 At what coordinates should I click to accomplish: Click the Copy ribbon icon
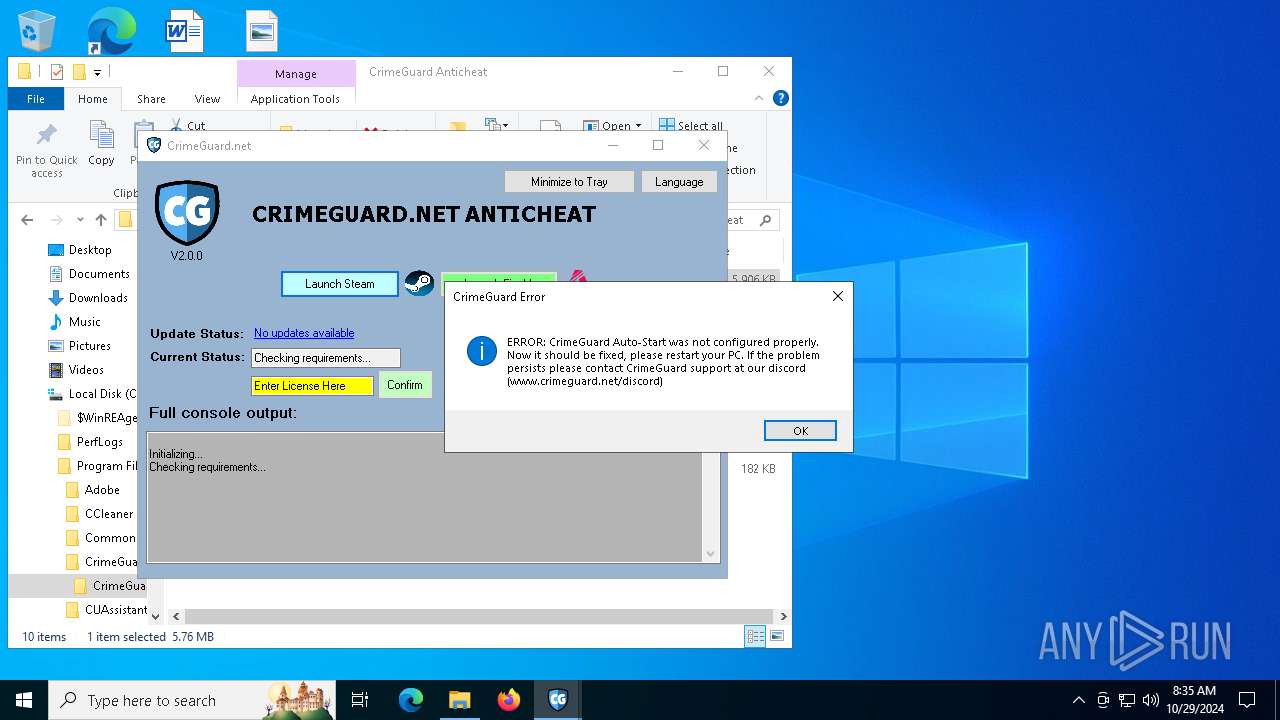tap(101, 143)
